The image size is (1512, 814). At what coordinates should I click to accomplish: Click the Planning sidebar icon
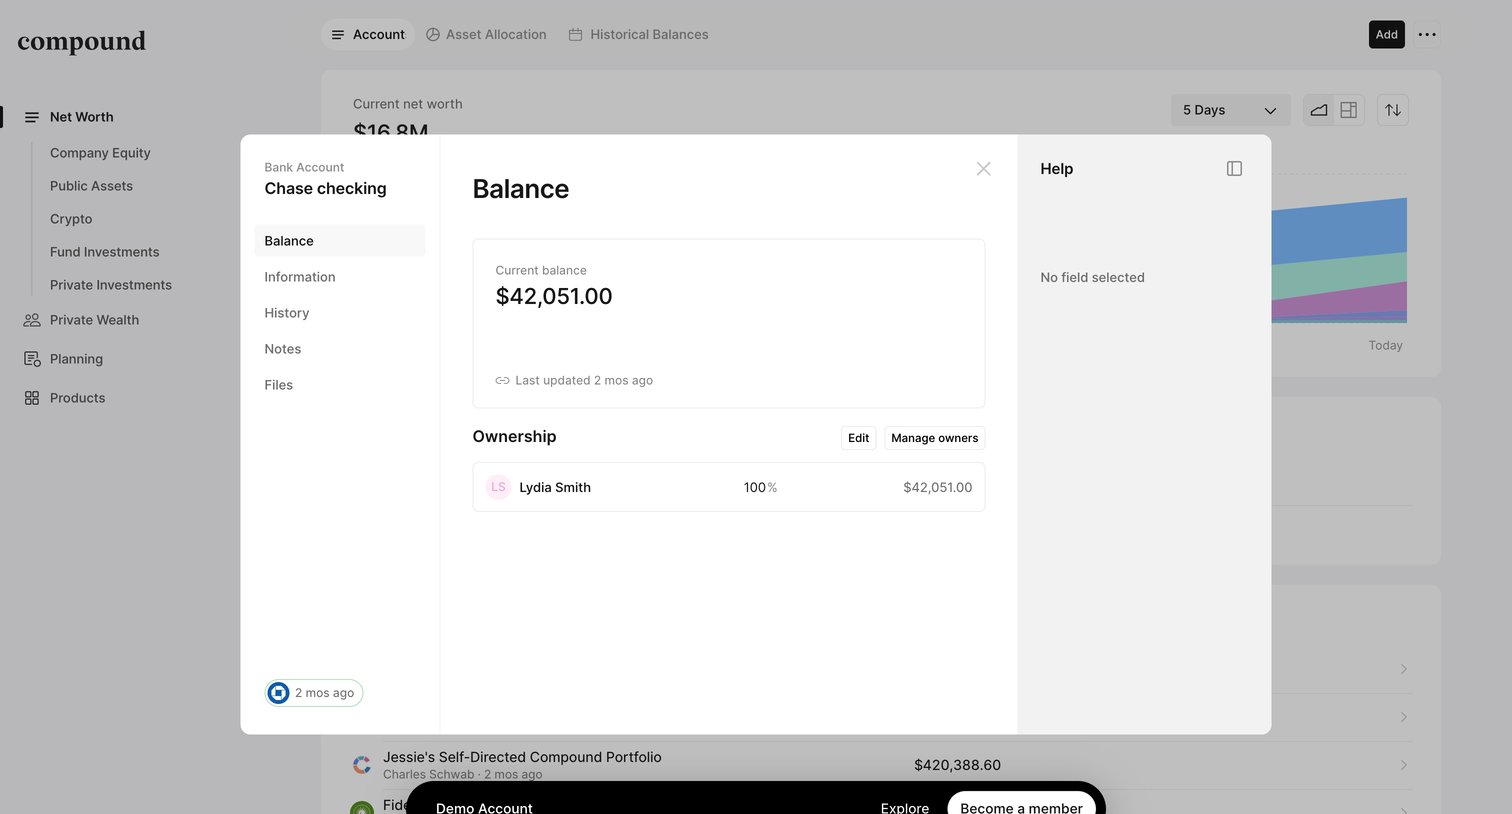click(x=32, y=359)
